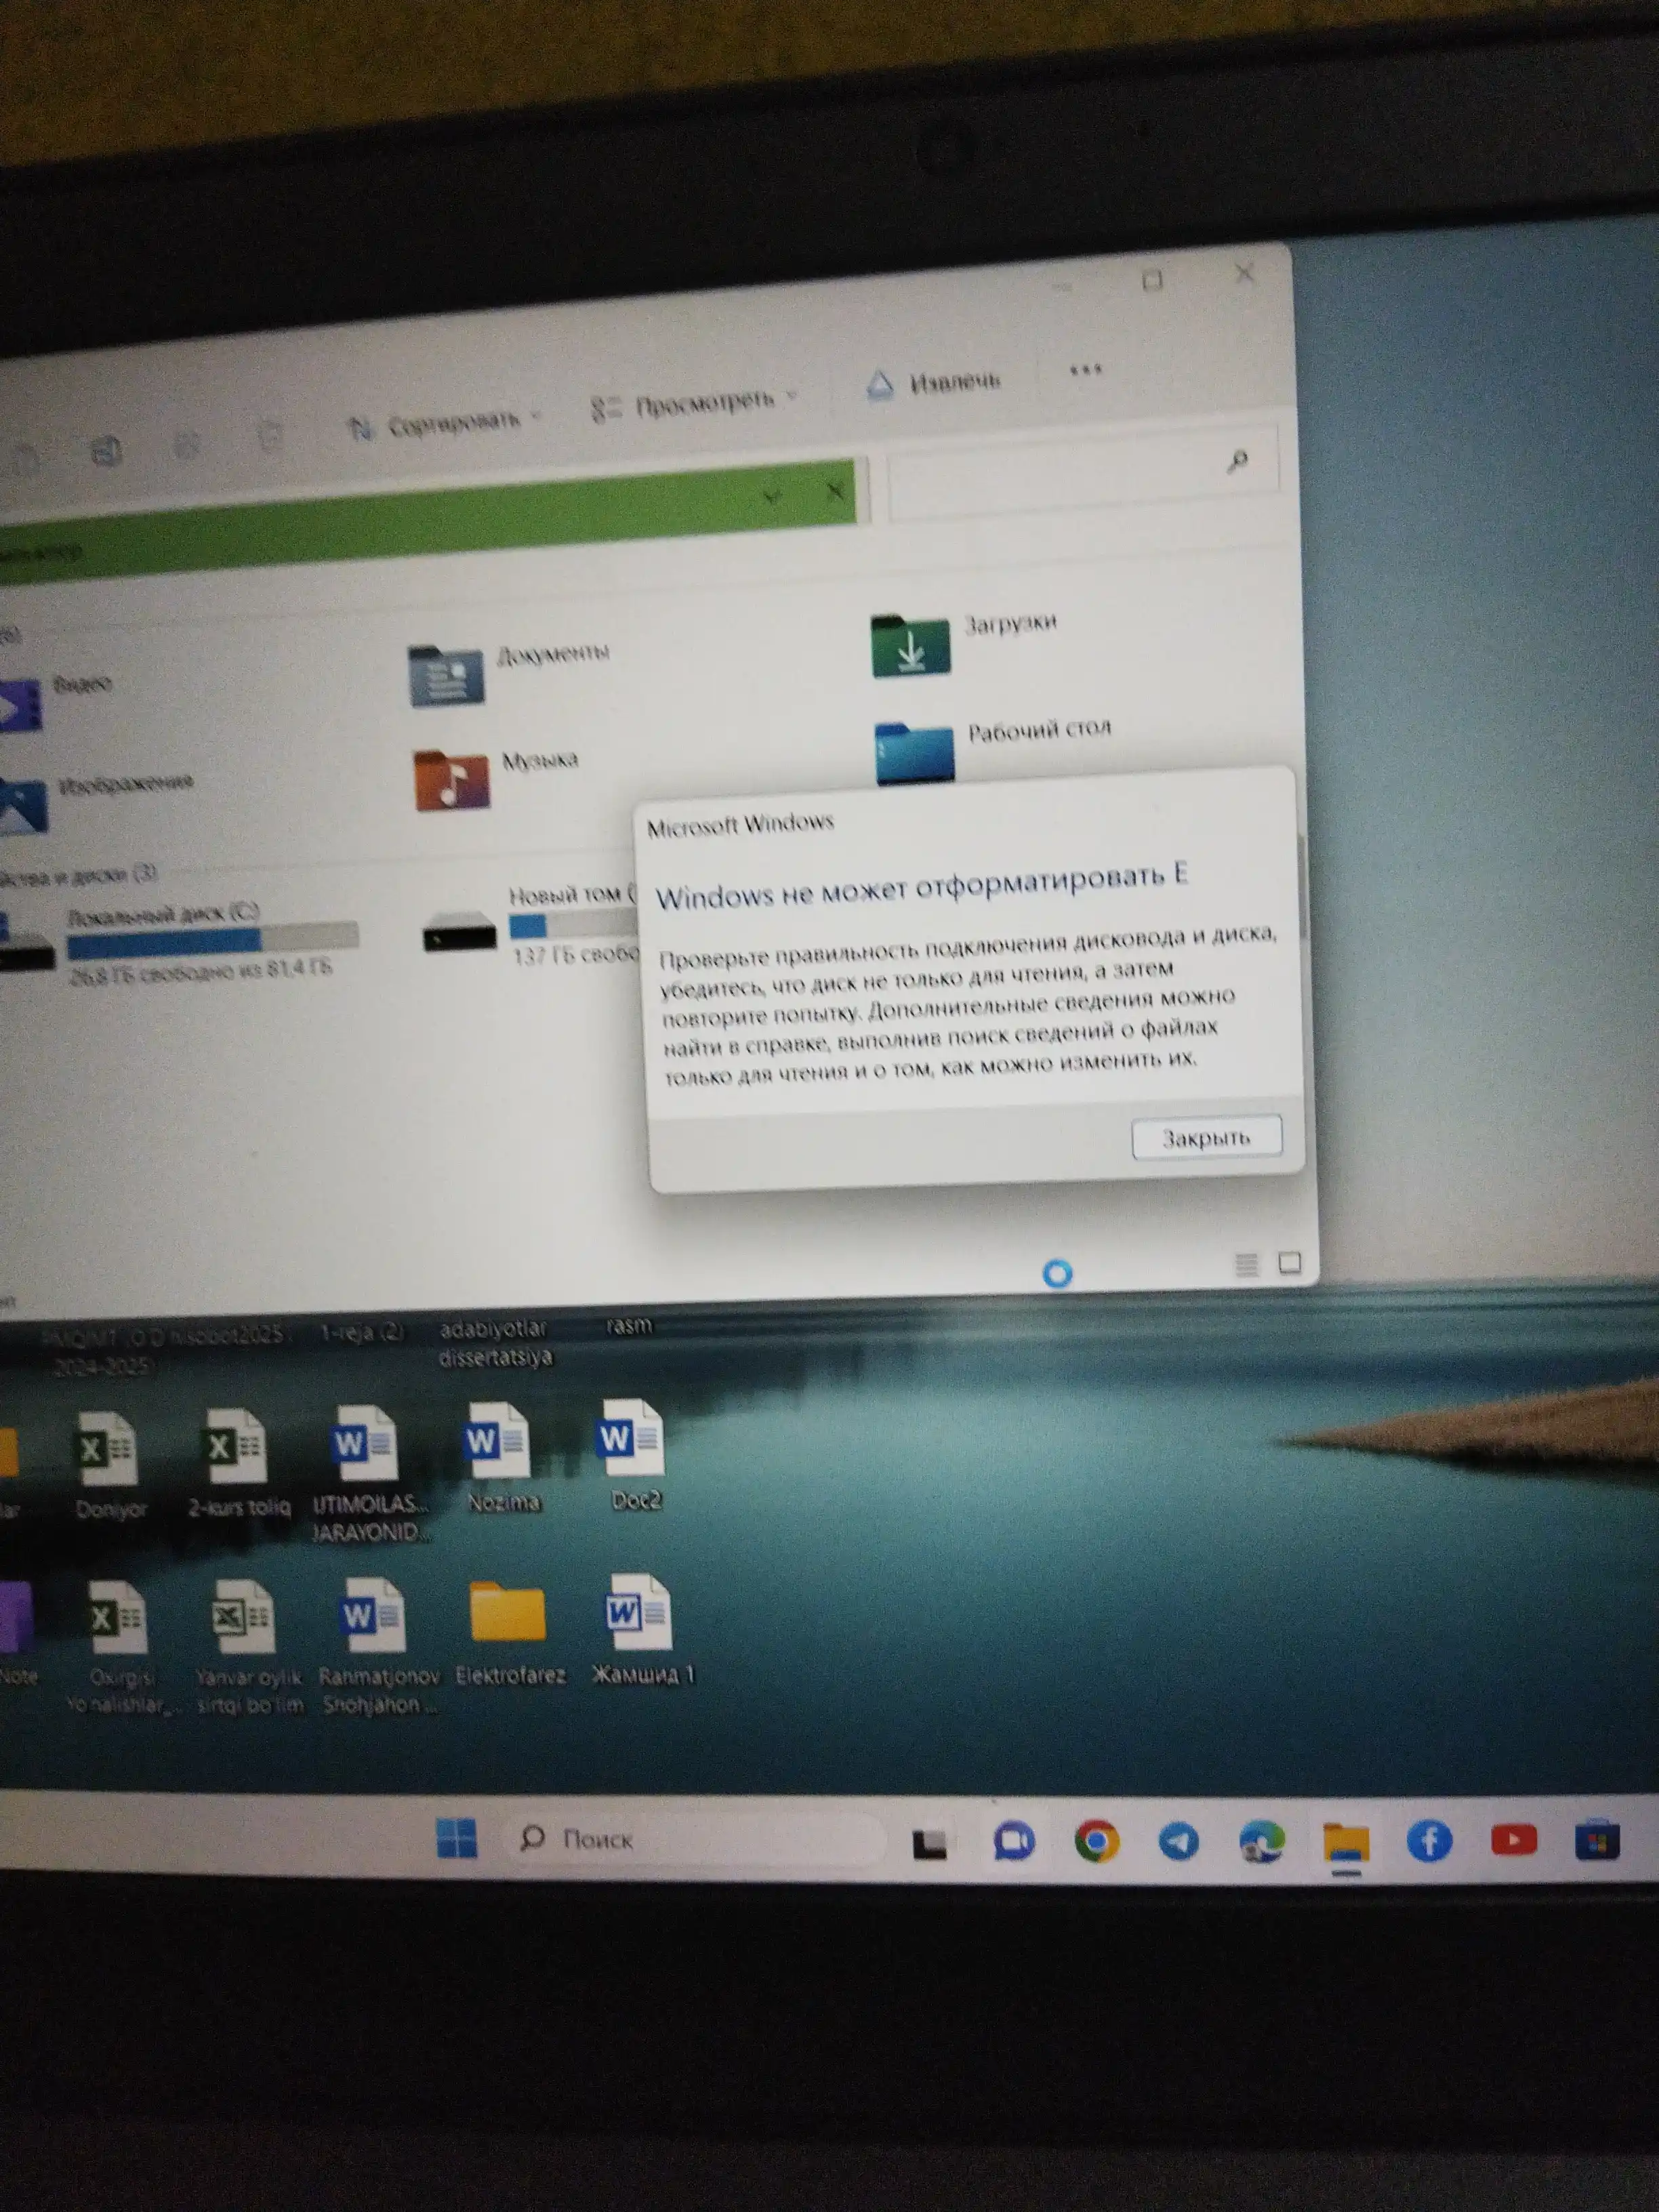
Task: Clear the address bar with X icon
Action: pyautogui.click(x=835, y=491)
